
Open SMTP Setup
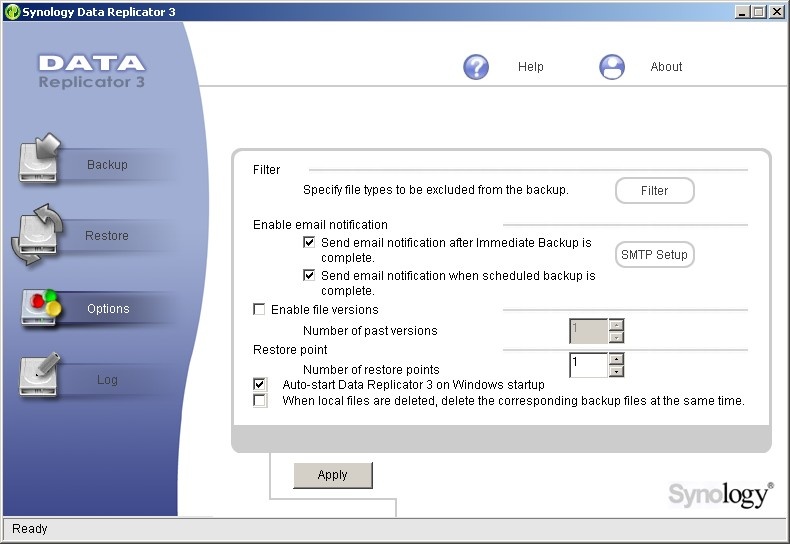pyautogui.click(x=654, y=255)
